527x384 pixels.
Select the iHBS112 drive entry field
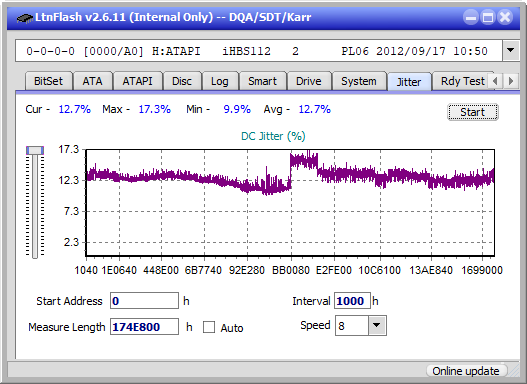pos(259,51)
